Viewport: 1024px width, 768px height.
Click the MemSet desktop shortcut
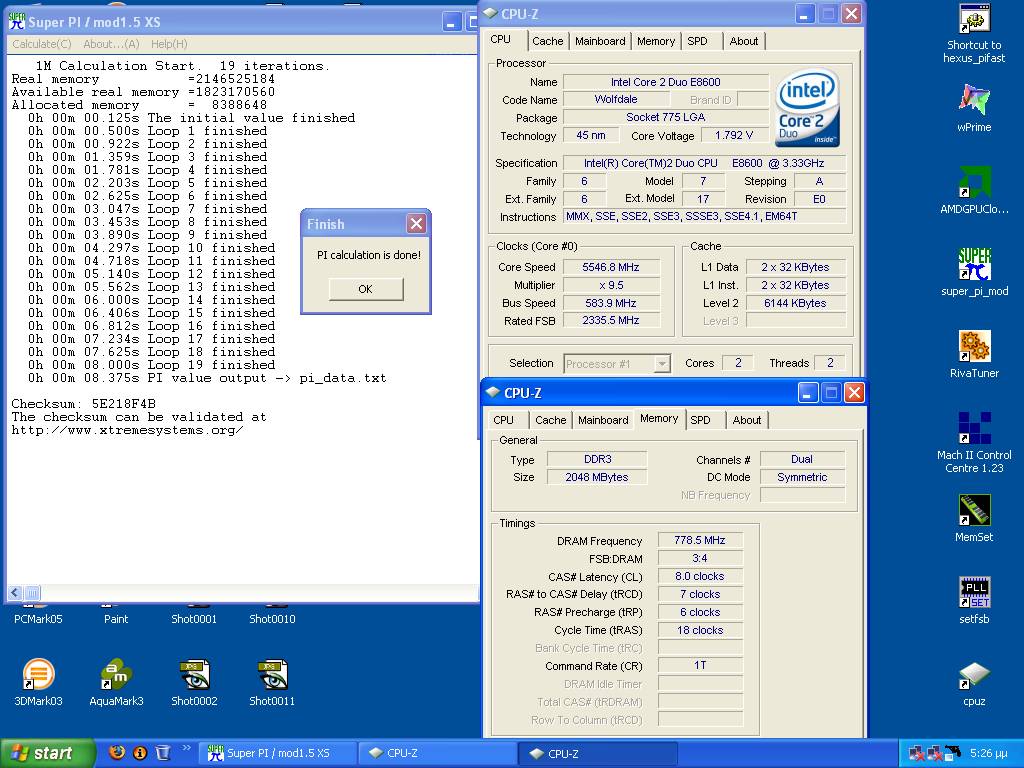coord(974,510)
